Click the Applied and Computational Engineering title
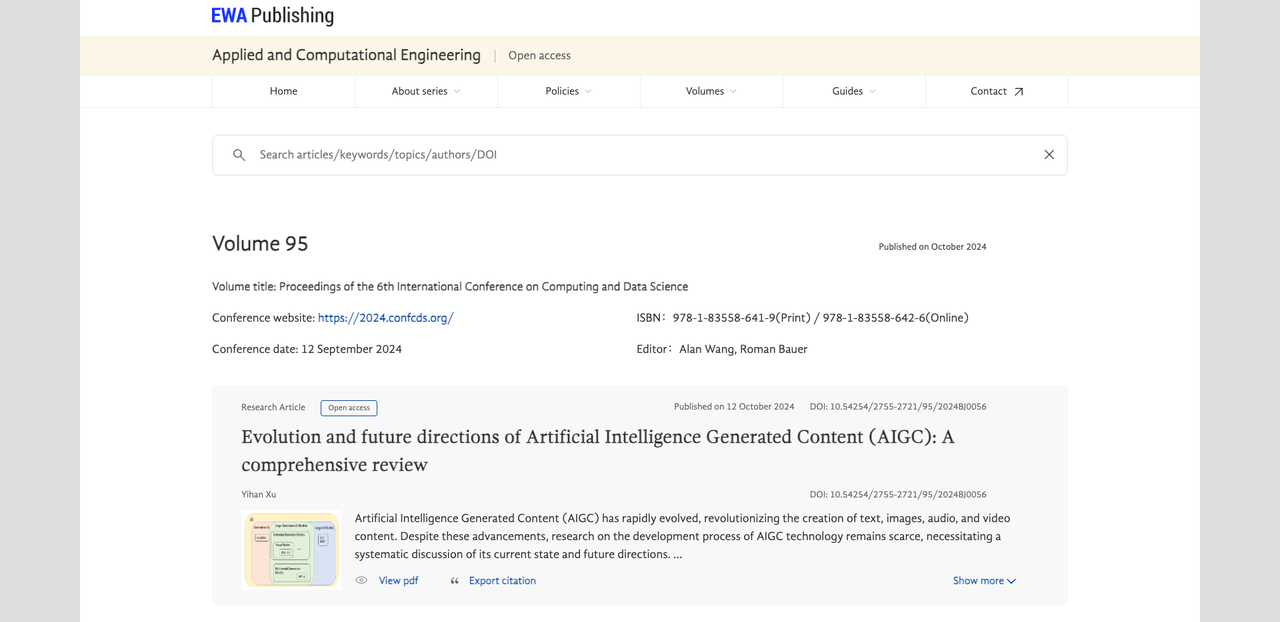 click(346, 56)
